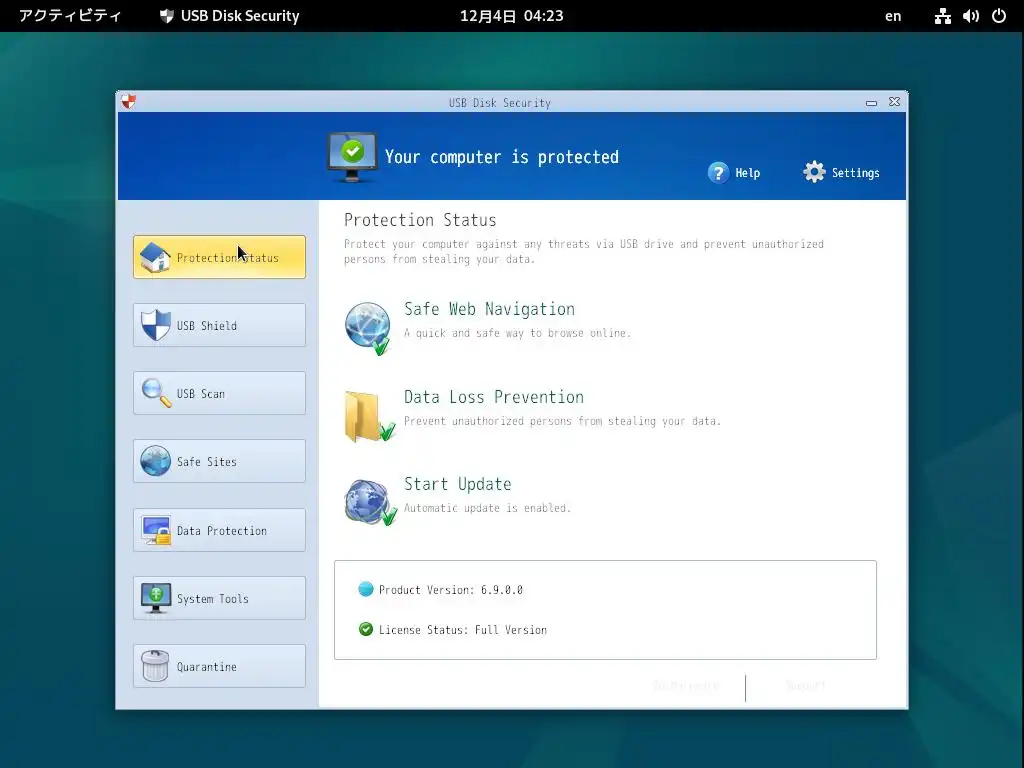The width and height of the screenshot is (1024, 768).
Task: Click the Safe Web Navigation globe icon
Action: 368,328
